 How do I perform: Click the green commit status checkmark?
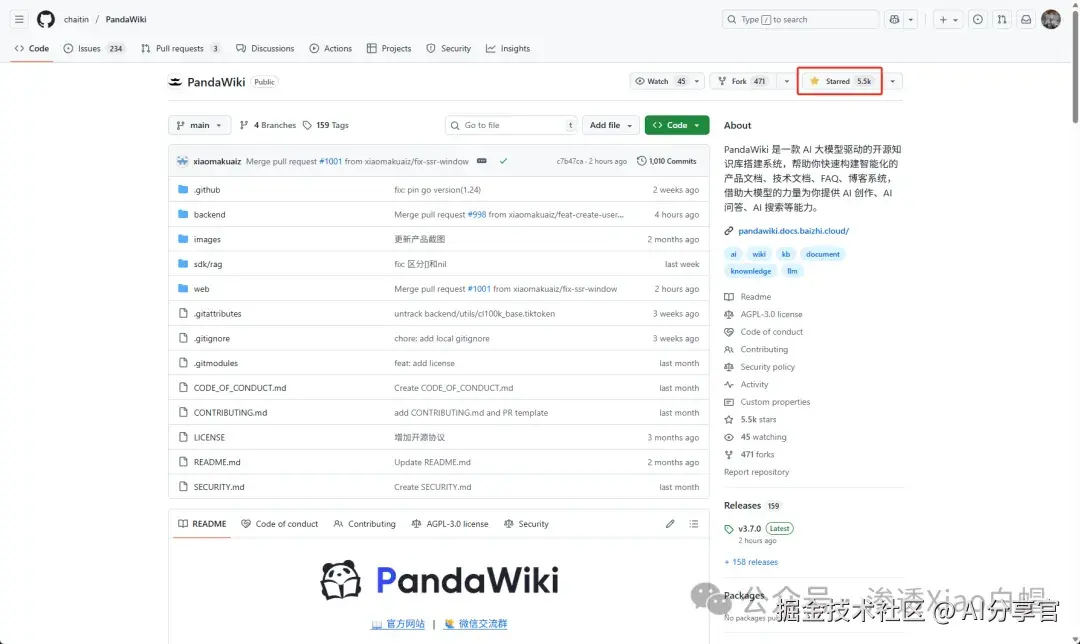503,161
